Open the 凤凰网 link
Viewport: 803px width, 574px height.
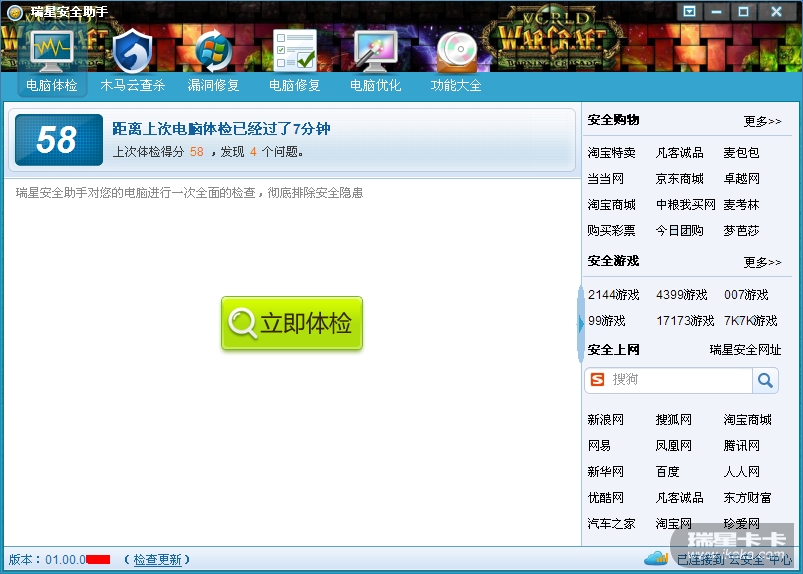click(673, 445)
